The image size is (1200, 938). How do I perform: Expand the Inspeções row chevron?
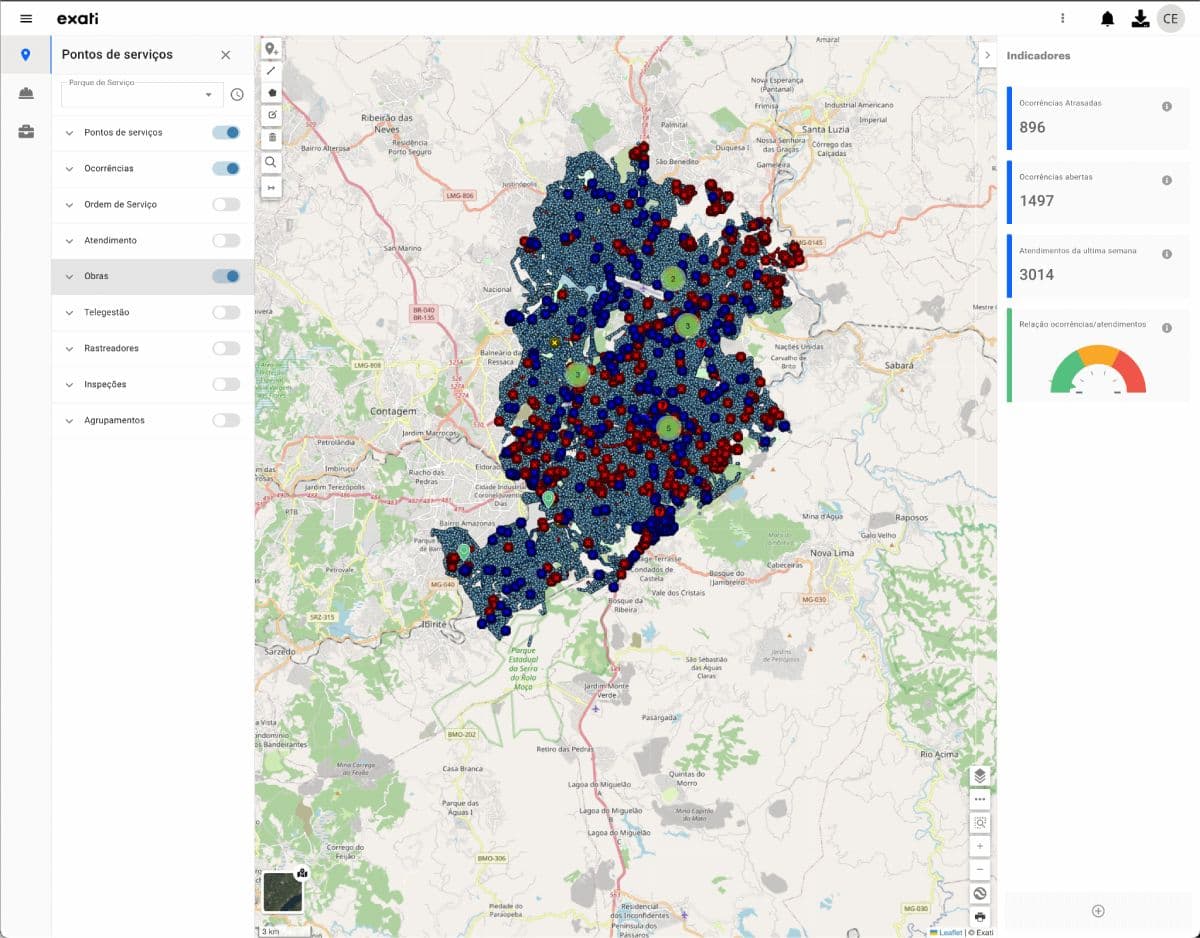tap(70, 385)
